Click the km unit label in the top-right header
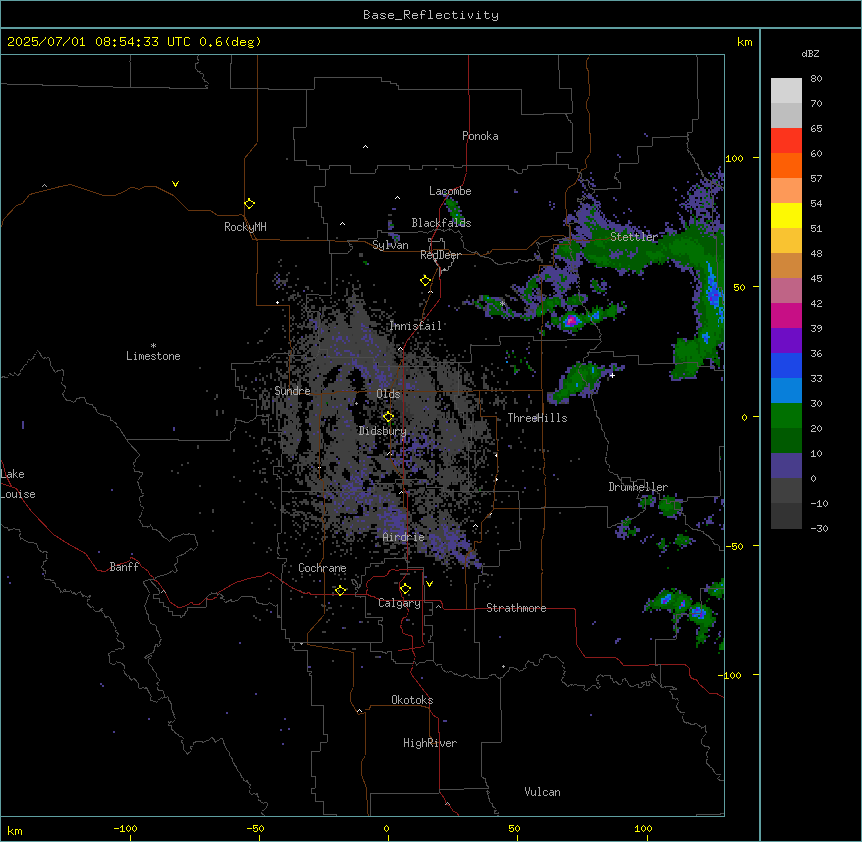 pos(744,42)
